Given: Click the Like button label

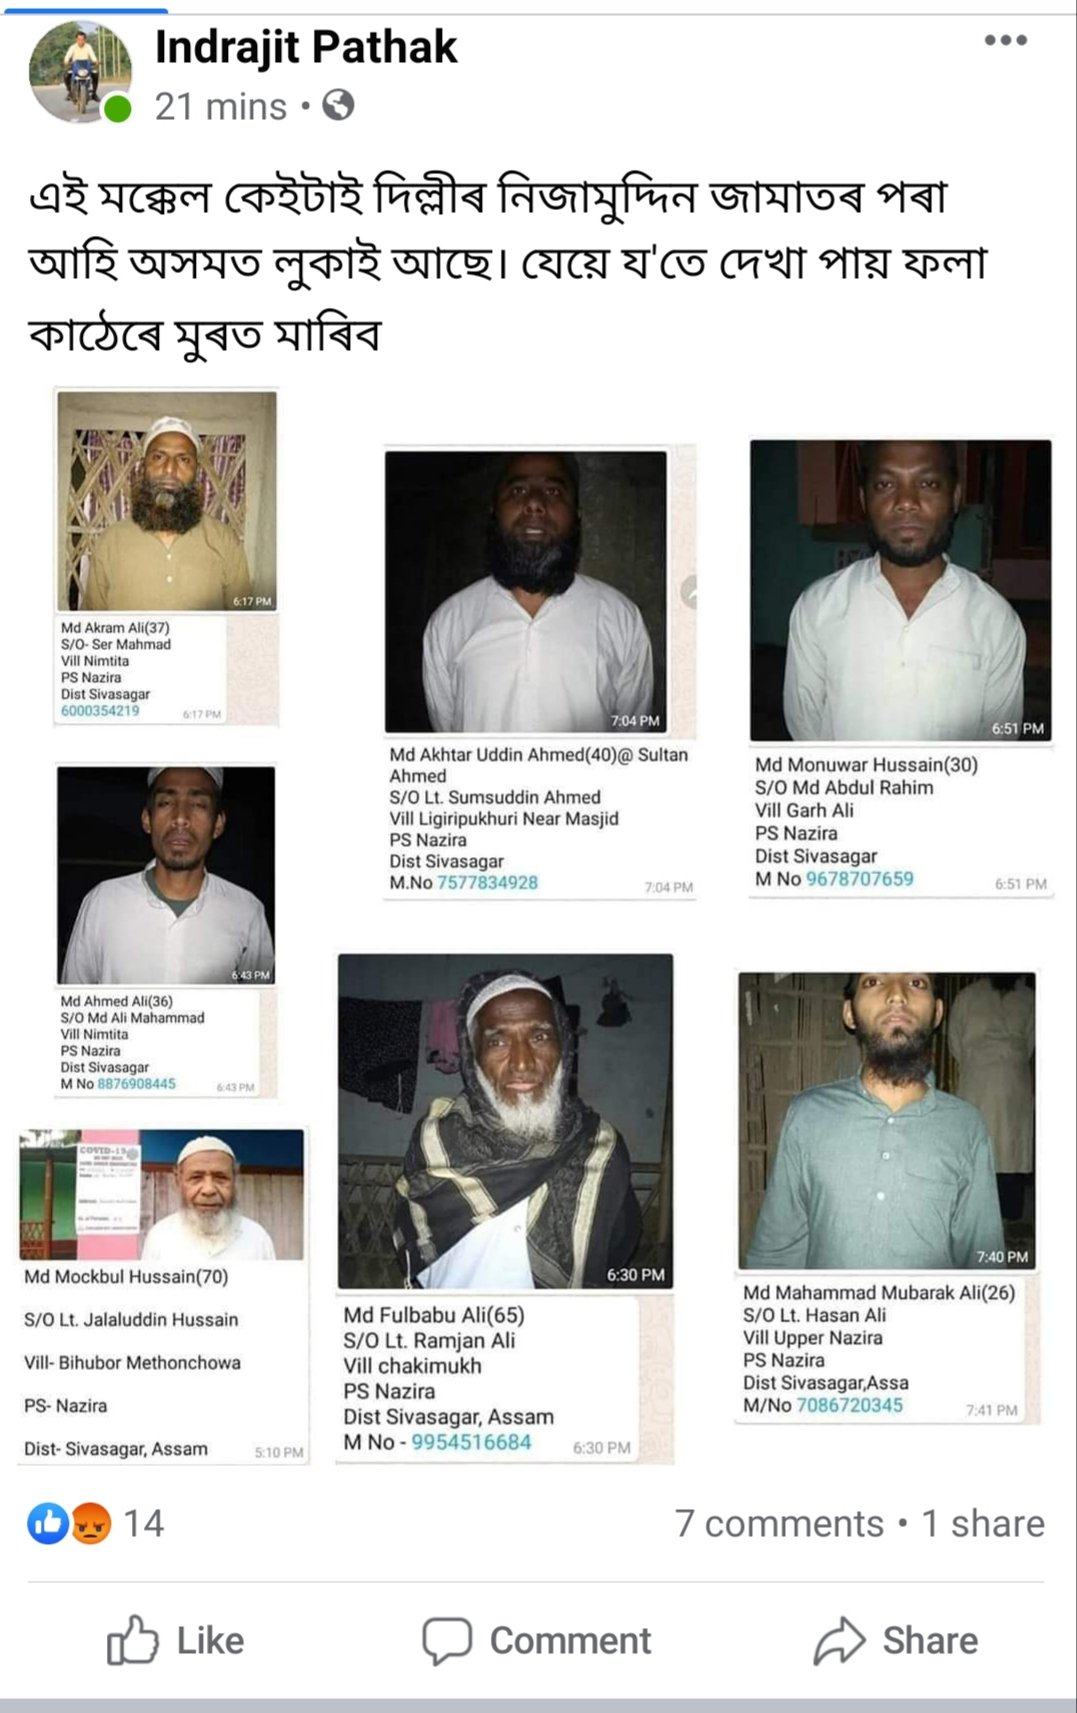Looking at the screenshot, I should coord(210,1640).
